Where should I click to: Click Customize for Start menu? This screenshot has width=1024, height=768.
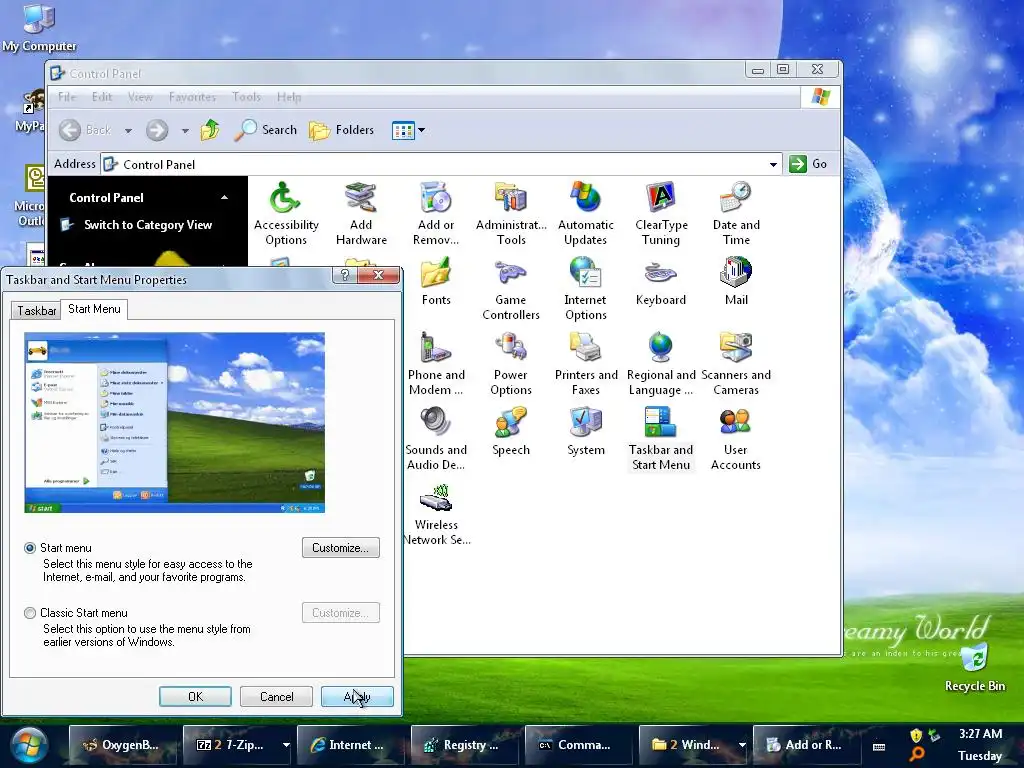pyautogui.click(x=341, y=548)
